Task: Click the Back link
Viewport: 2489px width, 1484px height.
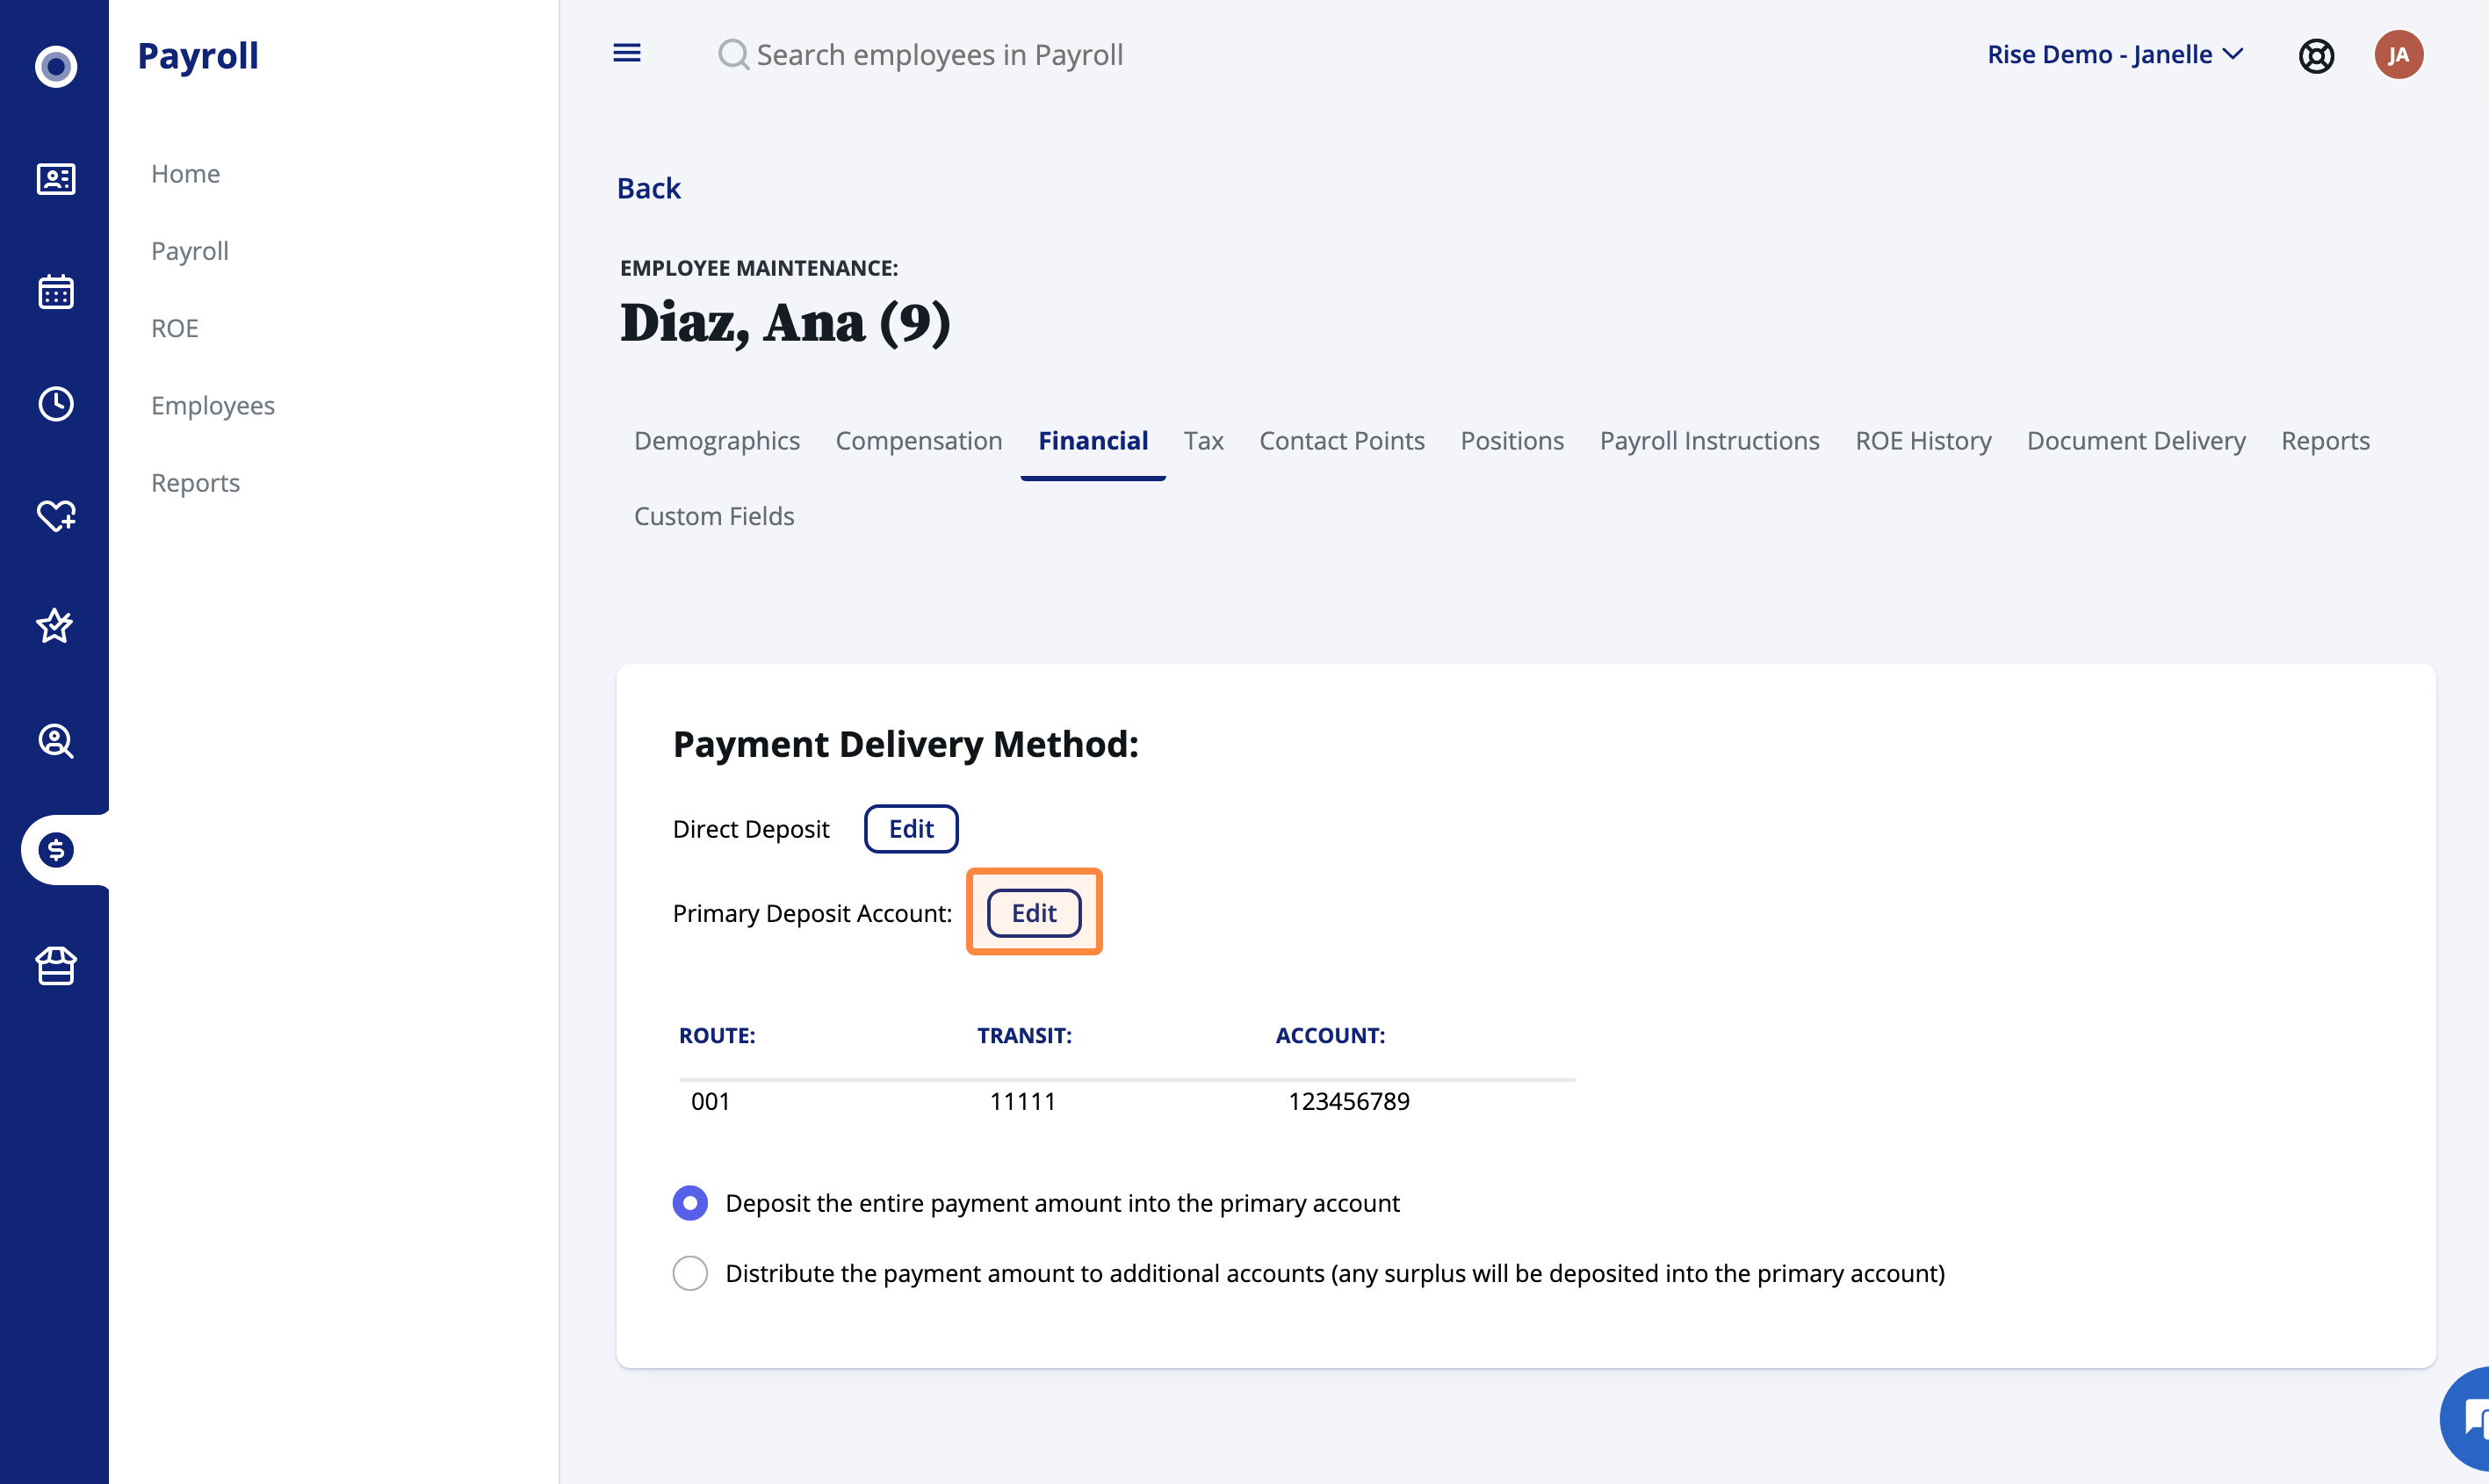Action: 648,188
